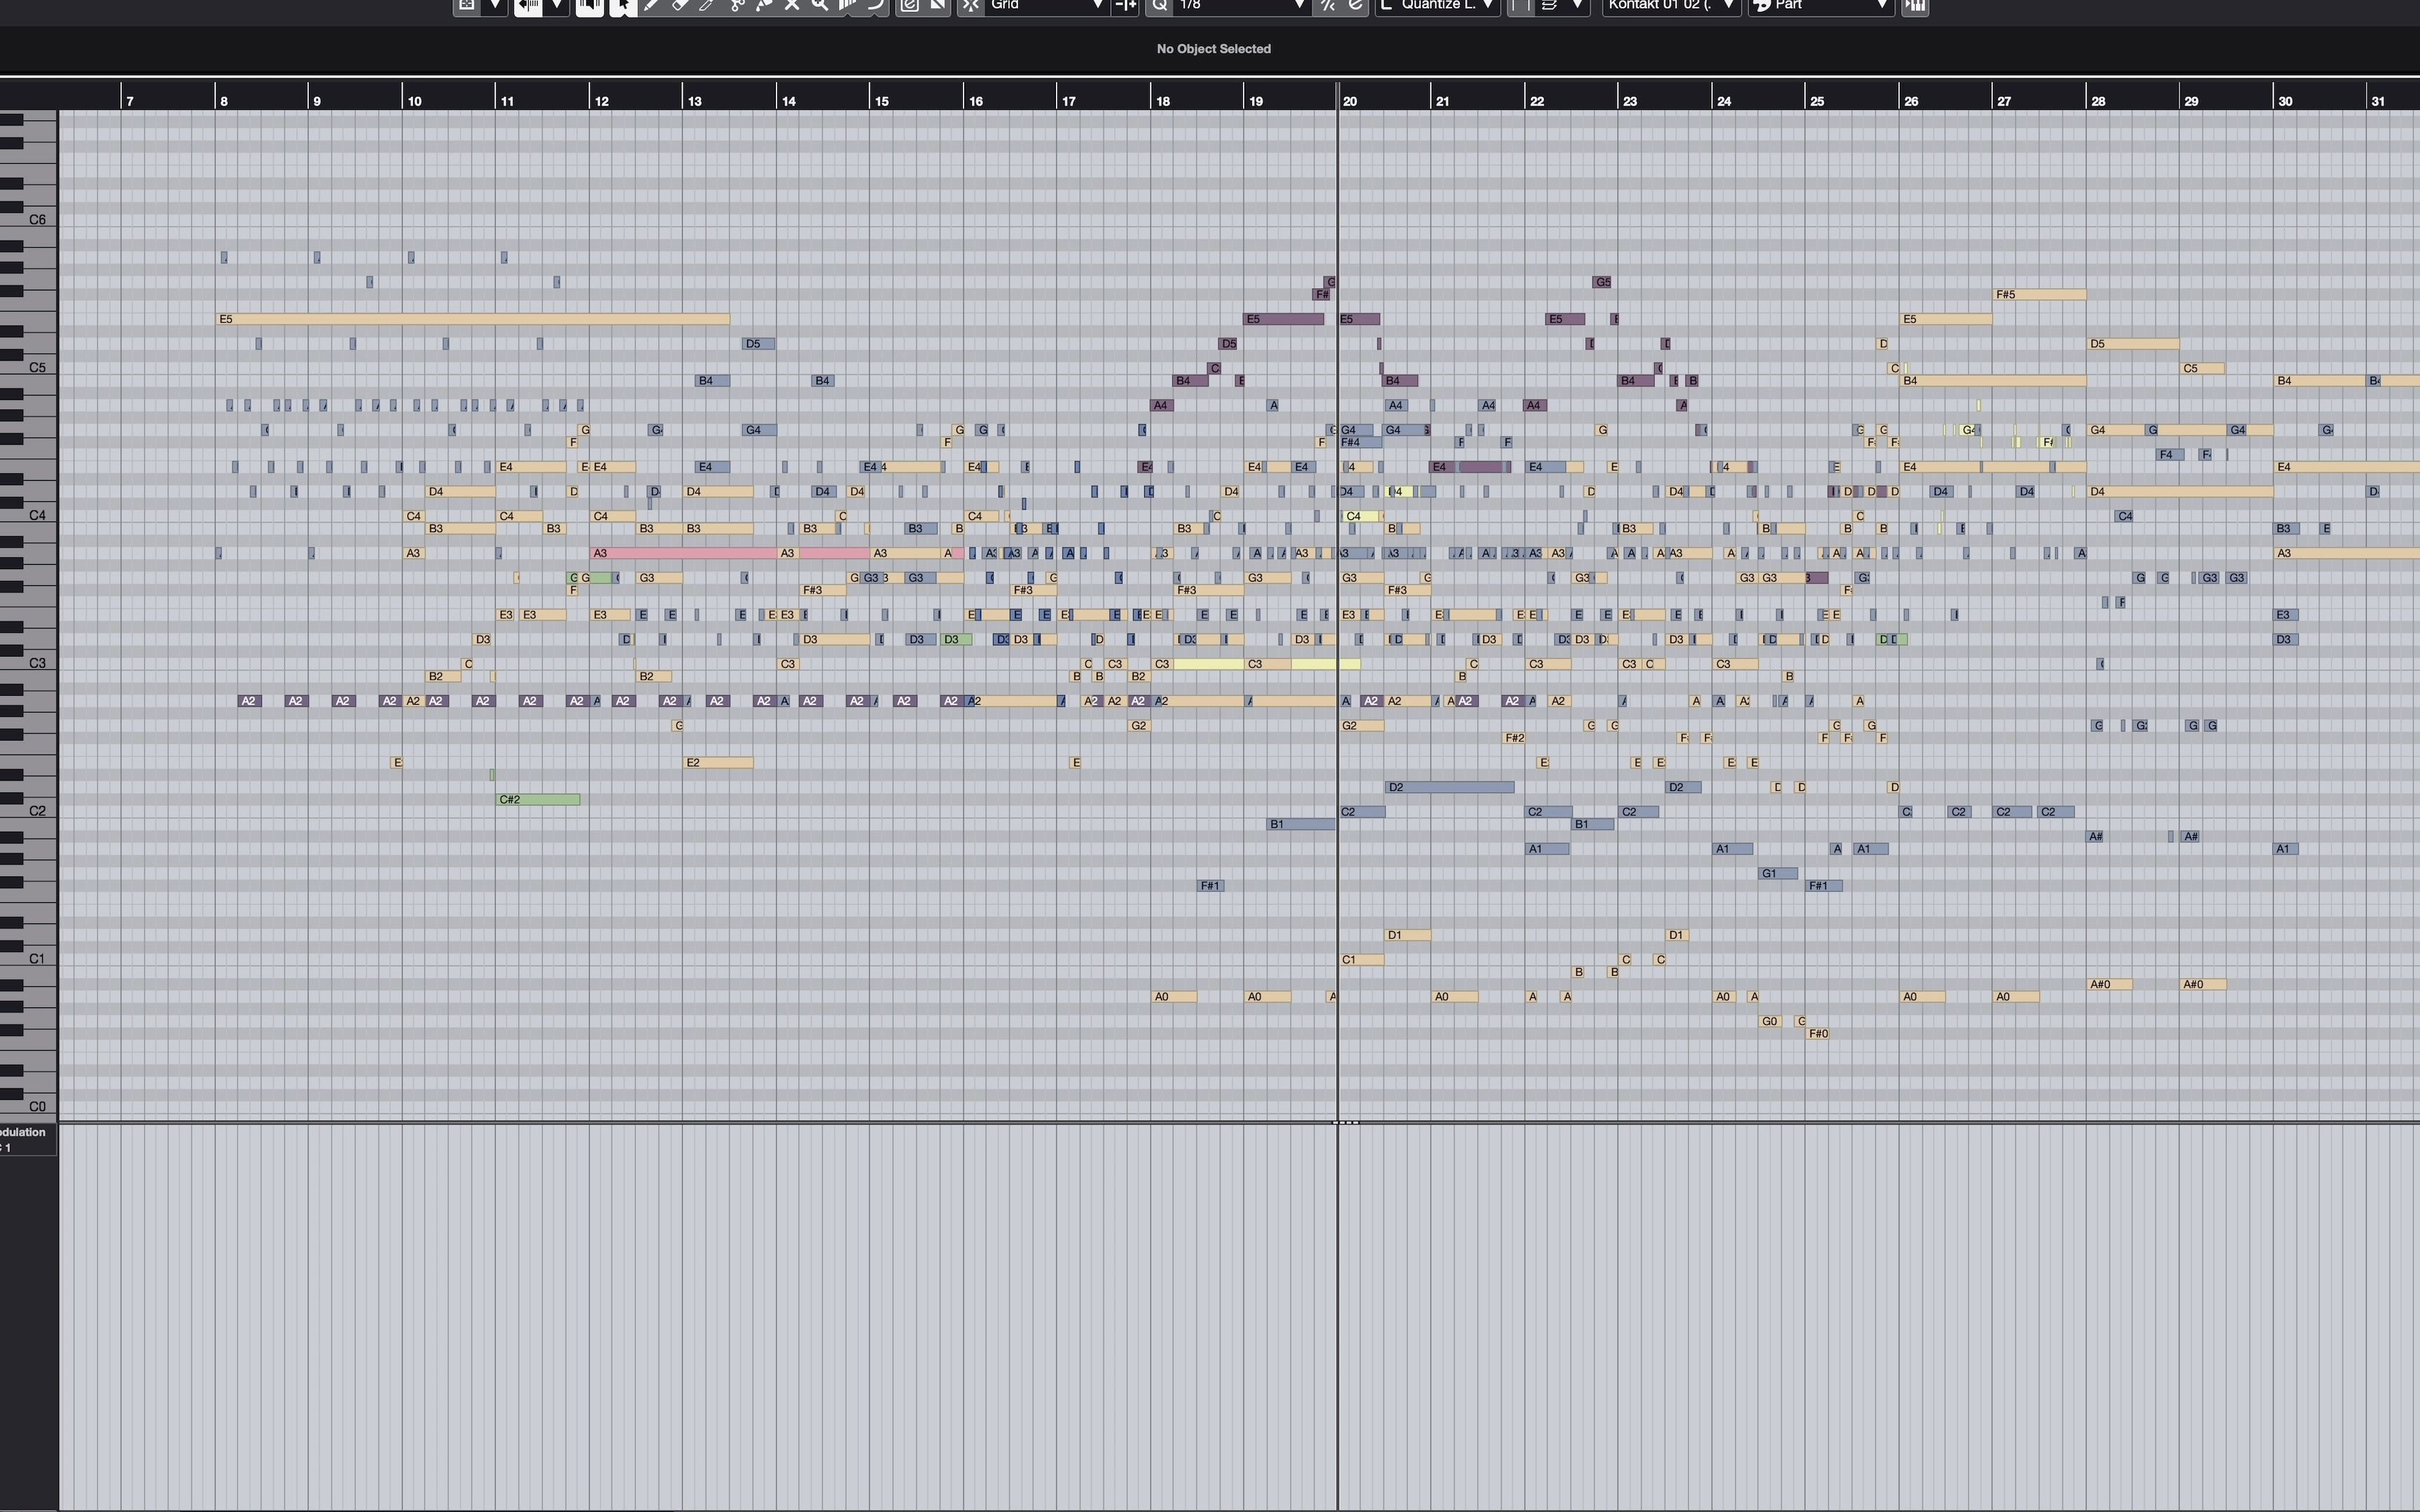Click the indicate transpositions icon
Image resolution: width=2420 pixels, height=1512 pixels.
[938, 5]
